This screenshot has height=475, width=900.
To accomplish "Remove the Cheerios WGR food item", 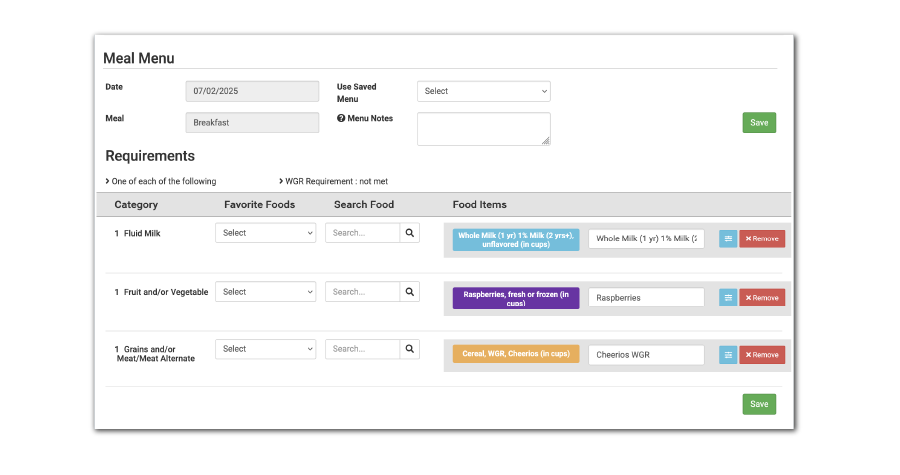I will (762, 354).
